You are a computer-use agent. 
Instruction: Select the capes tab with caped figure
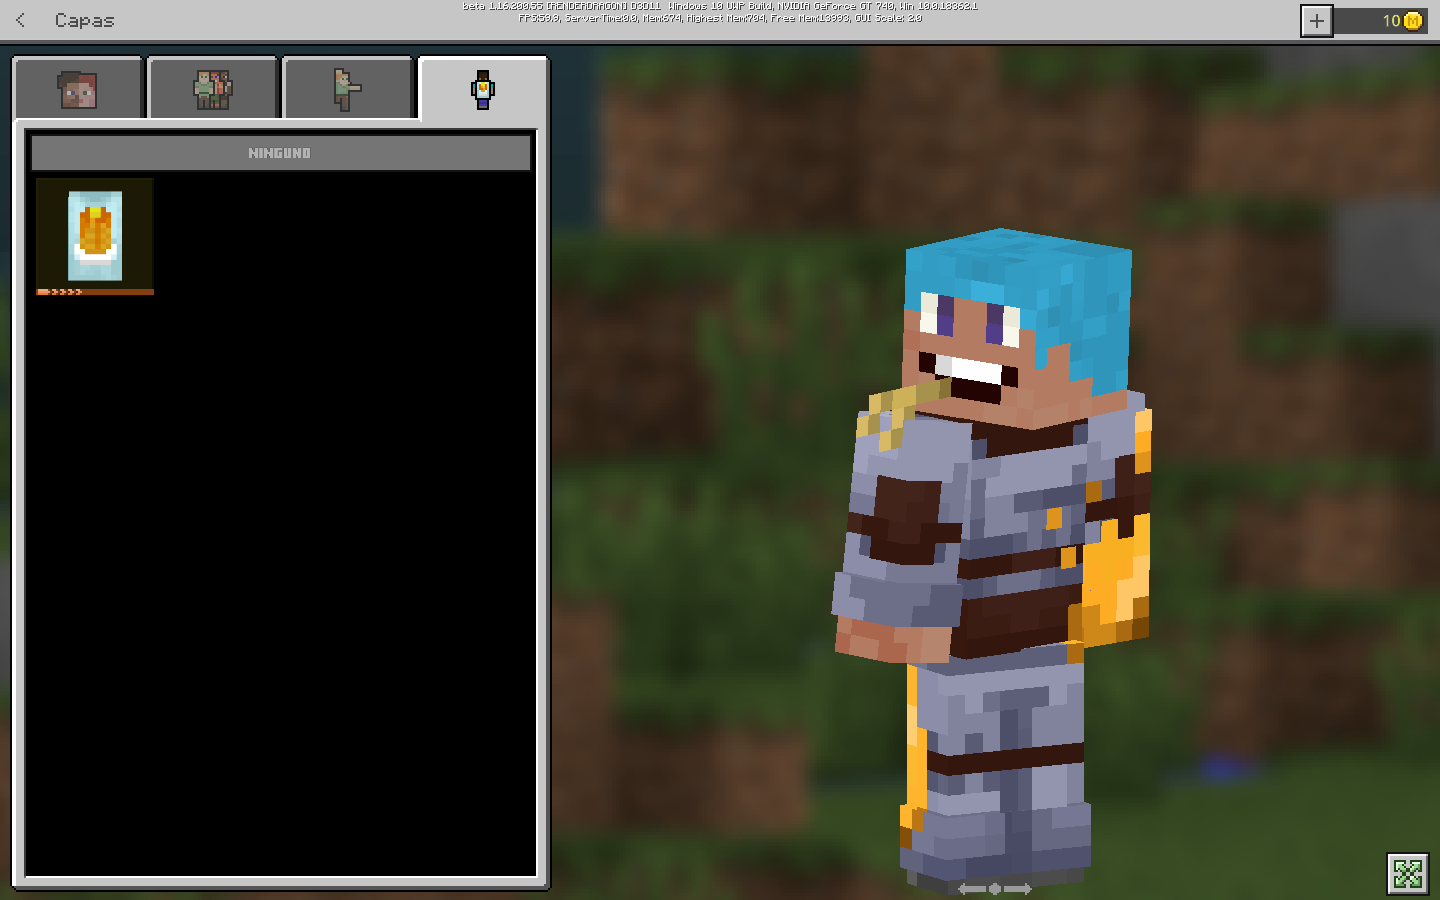coord(483,89)
